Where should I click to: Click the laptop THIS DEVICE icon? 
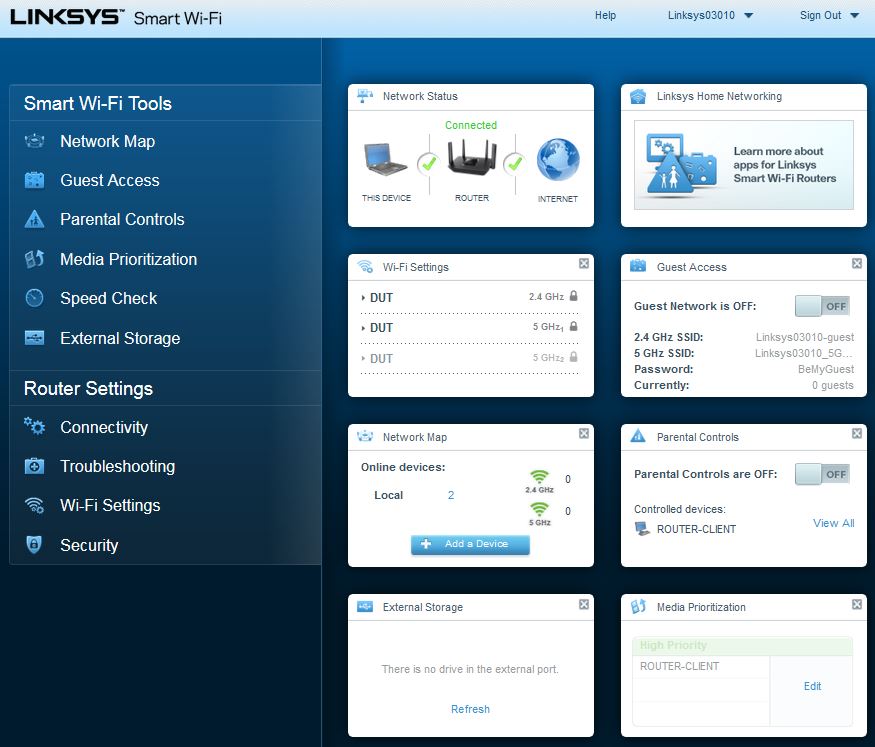pyautogui.click(x=386, y=160)
